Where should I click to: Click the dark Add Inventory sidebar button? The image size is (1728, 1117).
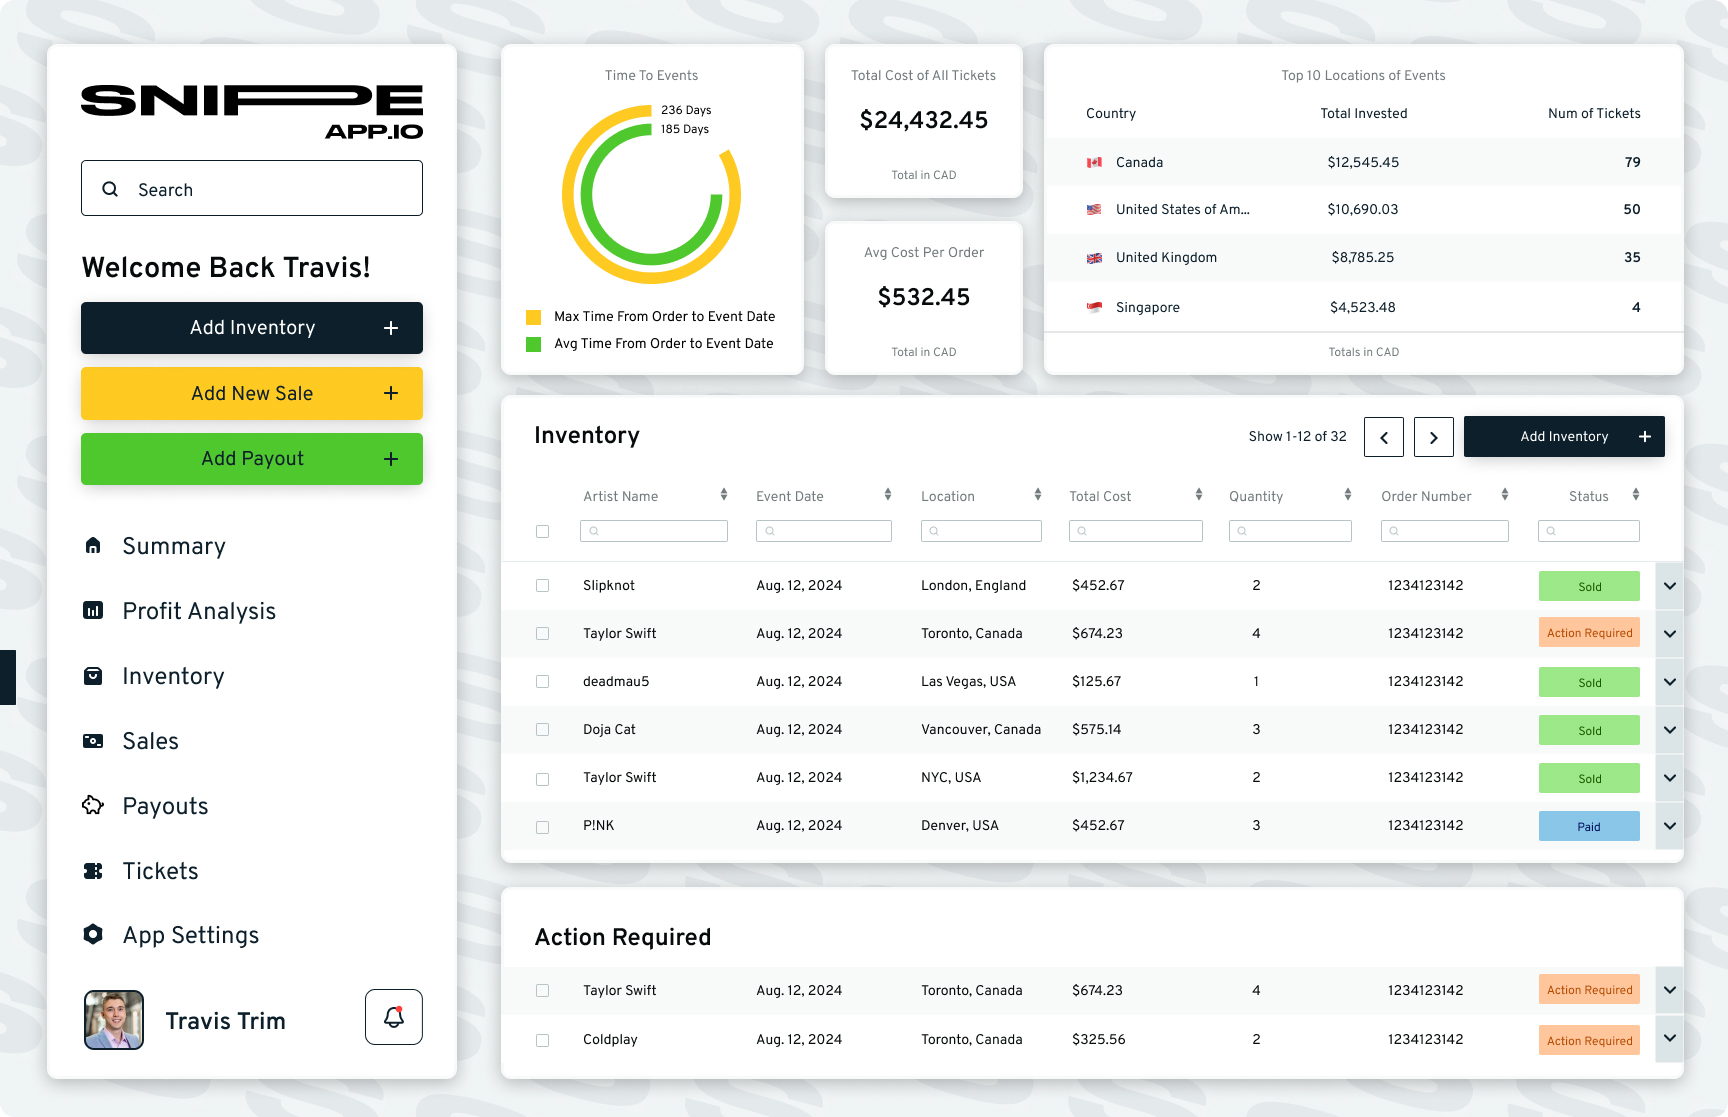(x=252, y=328)
